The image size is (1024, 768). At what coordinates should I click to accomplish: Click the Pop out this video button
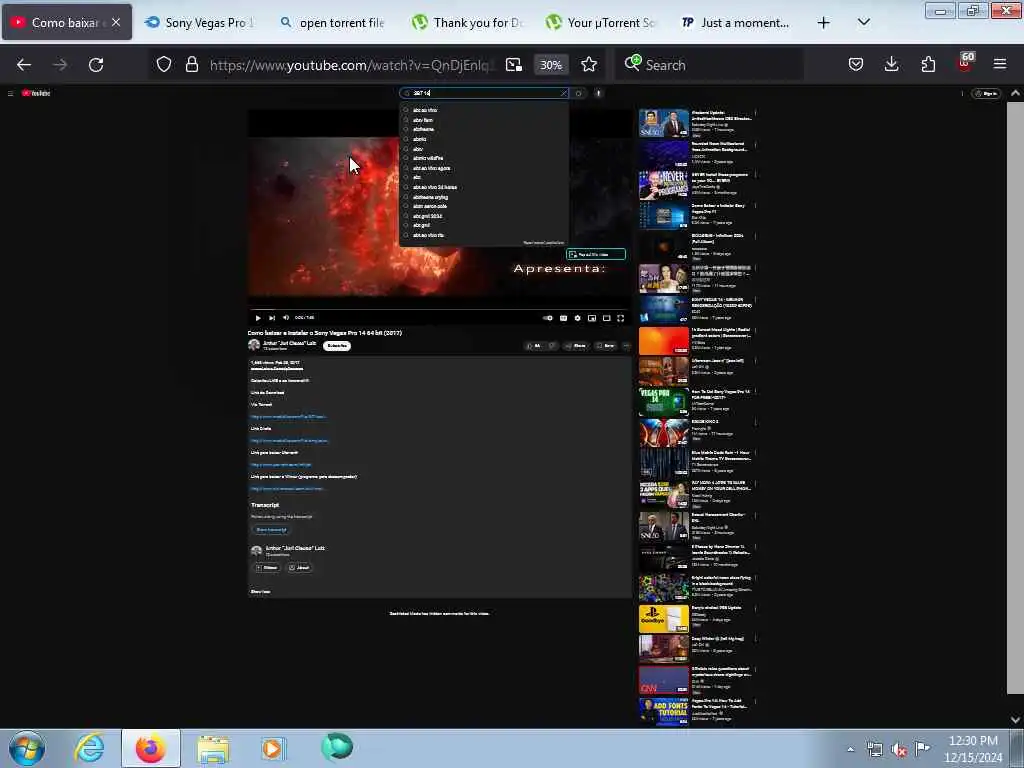(x=596, y=254)
